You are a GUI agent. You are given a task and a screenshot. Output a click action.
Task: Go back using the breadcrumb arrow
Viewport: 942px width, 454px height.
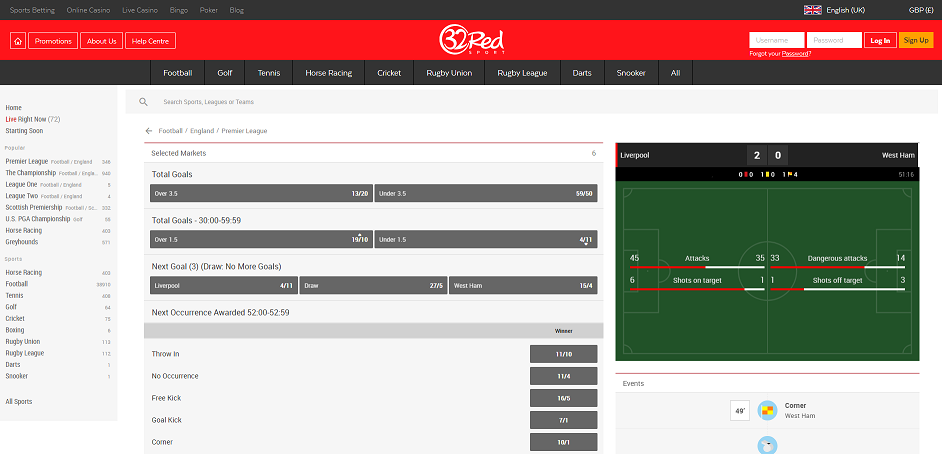149,131
